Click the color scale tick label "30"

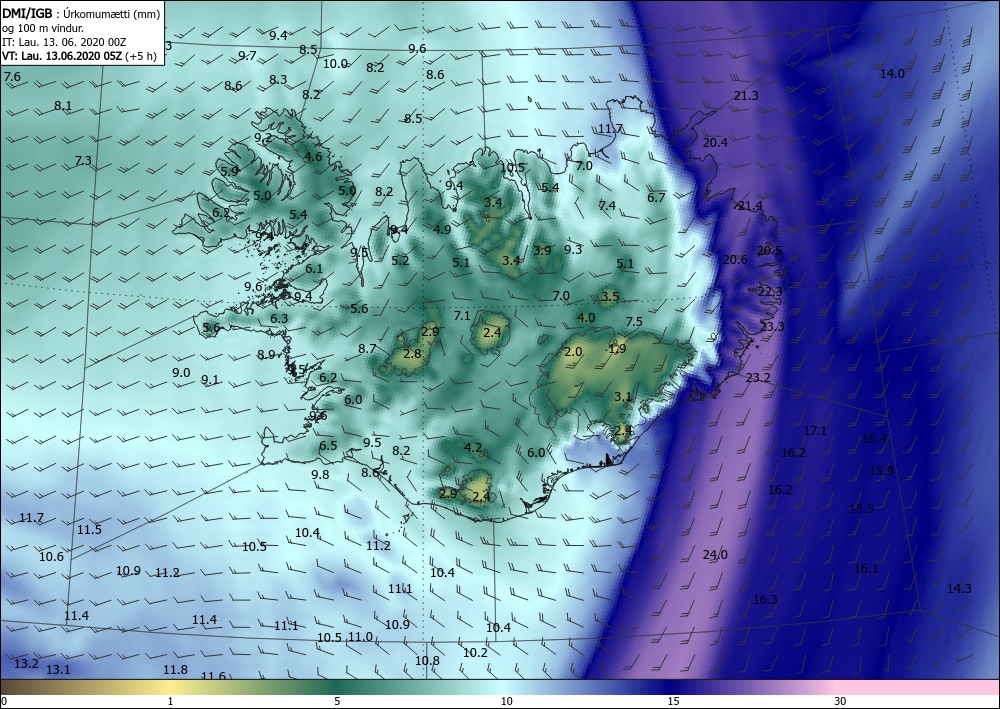tap(840, 702)
